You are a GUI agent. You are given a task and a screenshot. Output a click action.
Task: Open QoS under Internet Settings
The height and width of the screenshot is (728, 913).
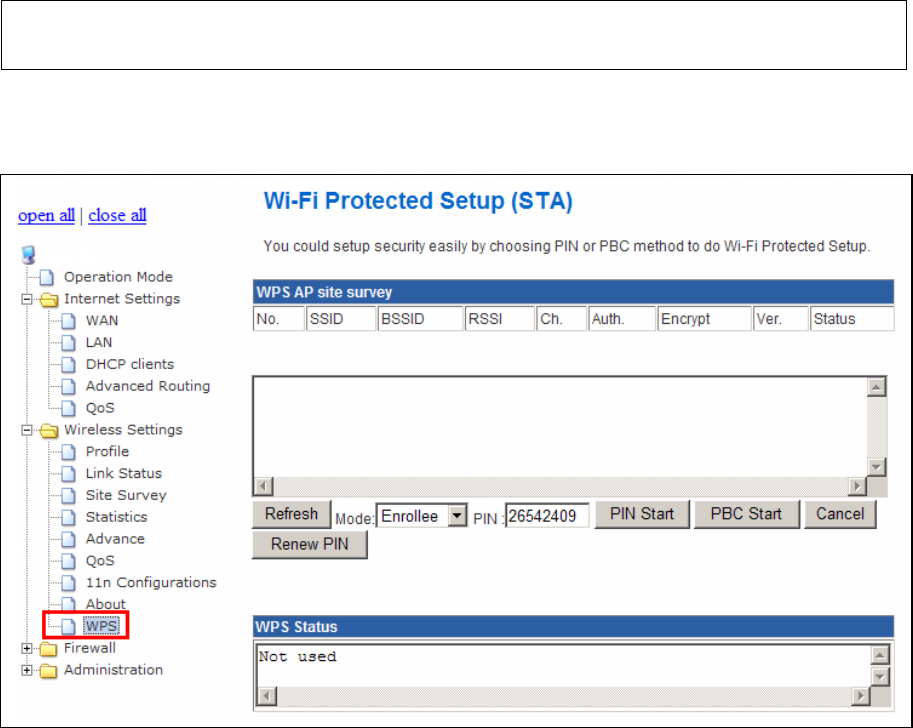pyautogui.click(x=100, y=408)
